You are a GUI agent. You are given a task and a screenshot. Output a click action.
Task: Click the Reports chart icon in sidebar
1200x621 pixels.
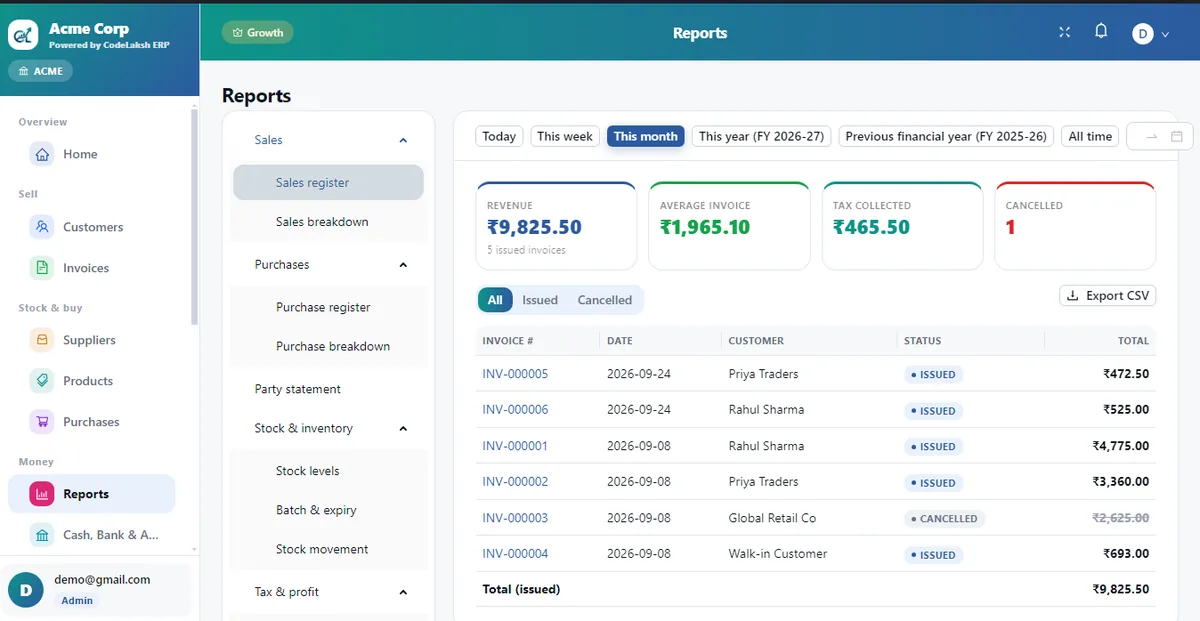42,494
